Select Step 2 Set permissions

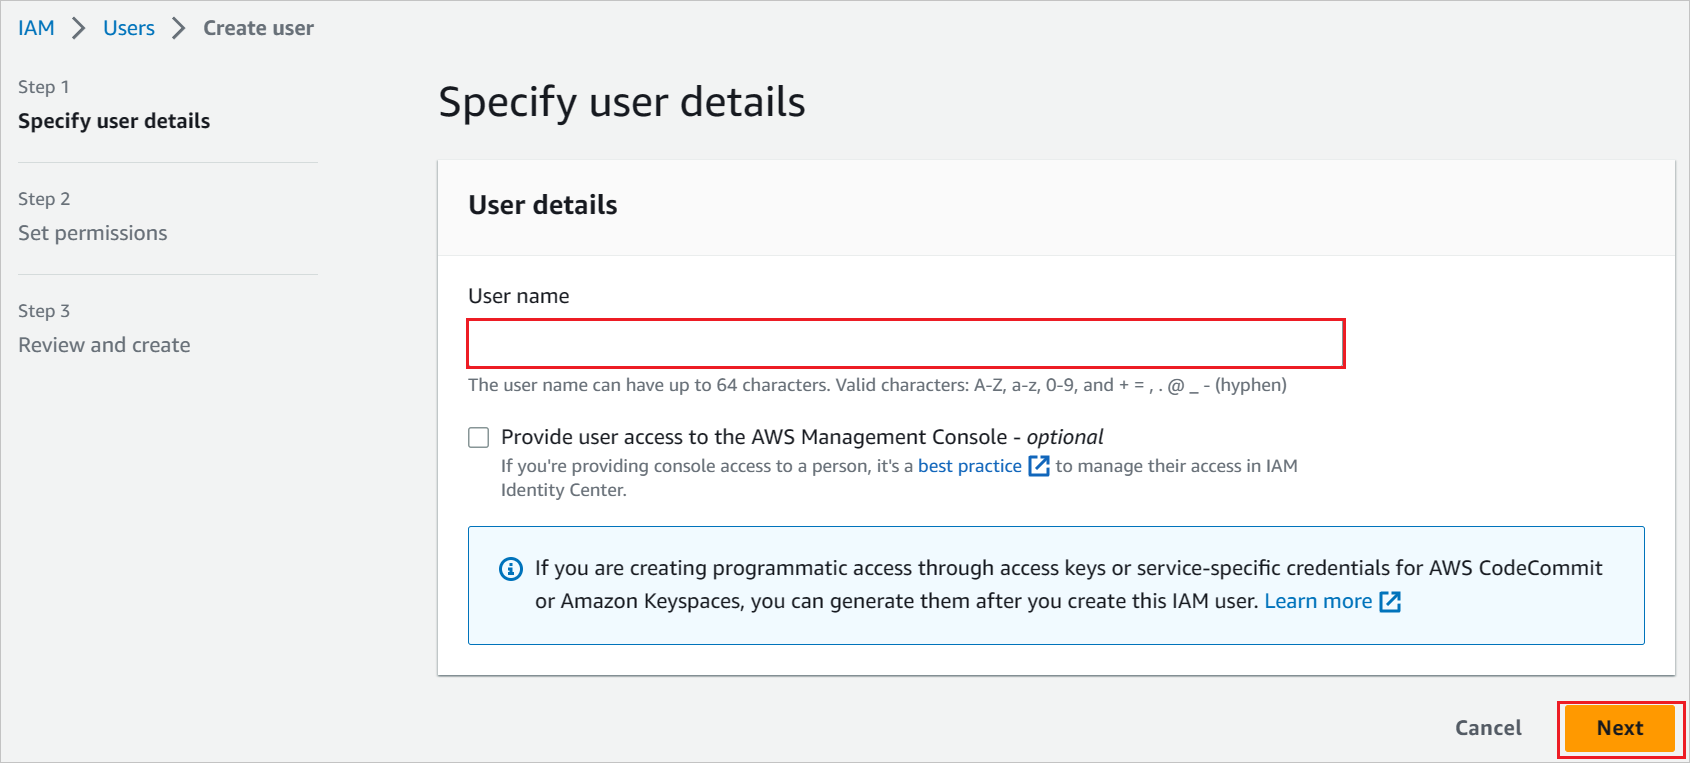pos(93,233)
